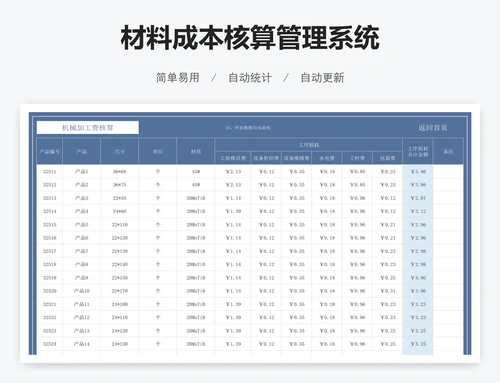The width and height of the screenshot is (500, 383).
Task: Select product number cell 32523
Action: [49, 331]
